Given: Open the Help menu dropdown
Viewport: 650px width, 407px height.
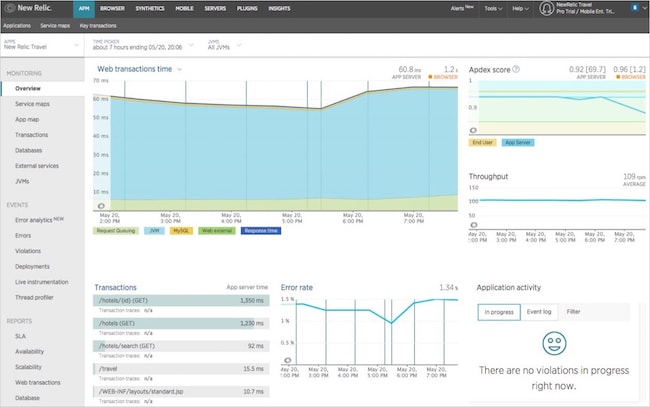Looking at the screenshot, I should 520,8.
